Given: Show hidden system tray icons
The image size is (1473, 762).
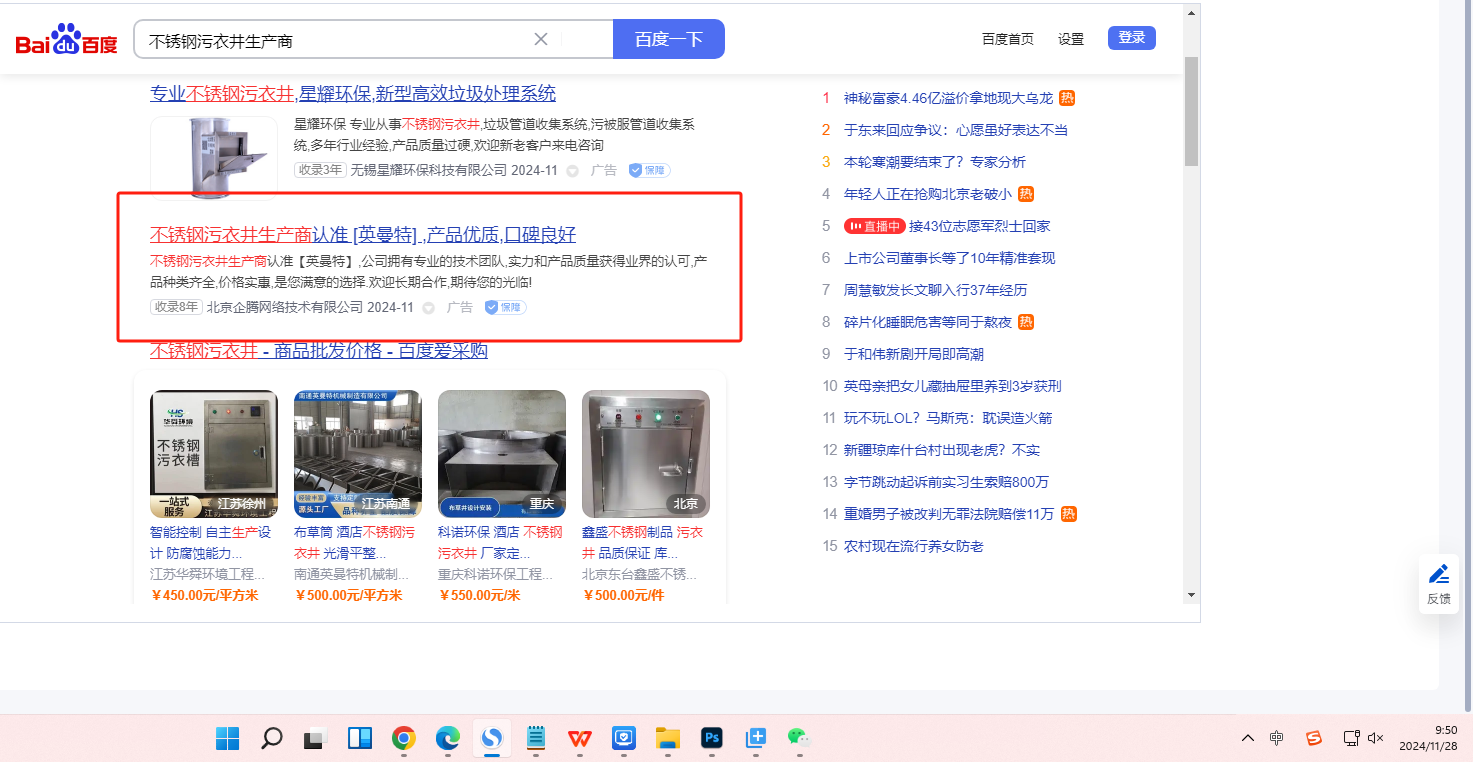Looking at the screenshot, I should pos(1247,738).
